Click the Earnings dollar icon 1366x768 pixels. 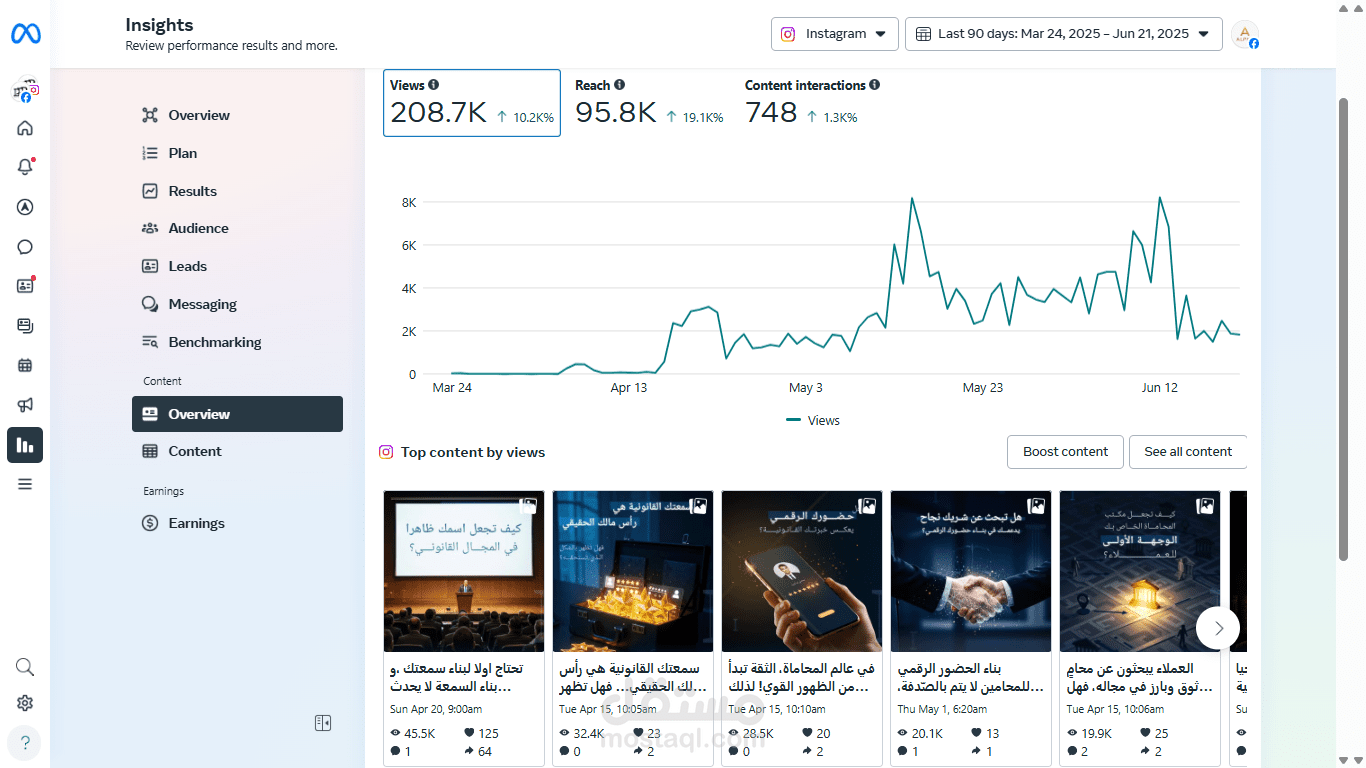click(150, 523)
